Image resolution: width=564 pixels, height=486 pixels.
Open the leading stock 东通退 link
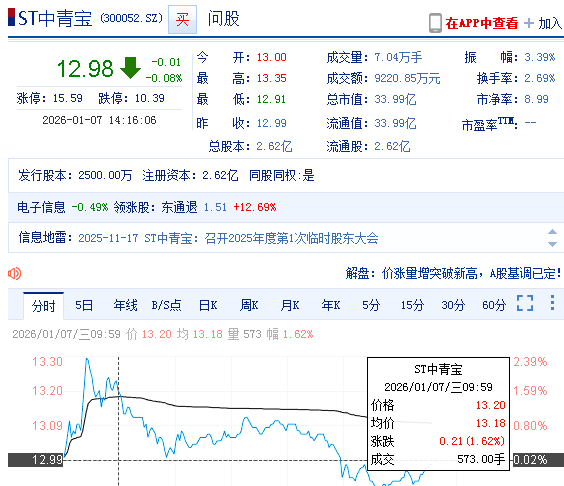click(x=179, y=208)
